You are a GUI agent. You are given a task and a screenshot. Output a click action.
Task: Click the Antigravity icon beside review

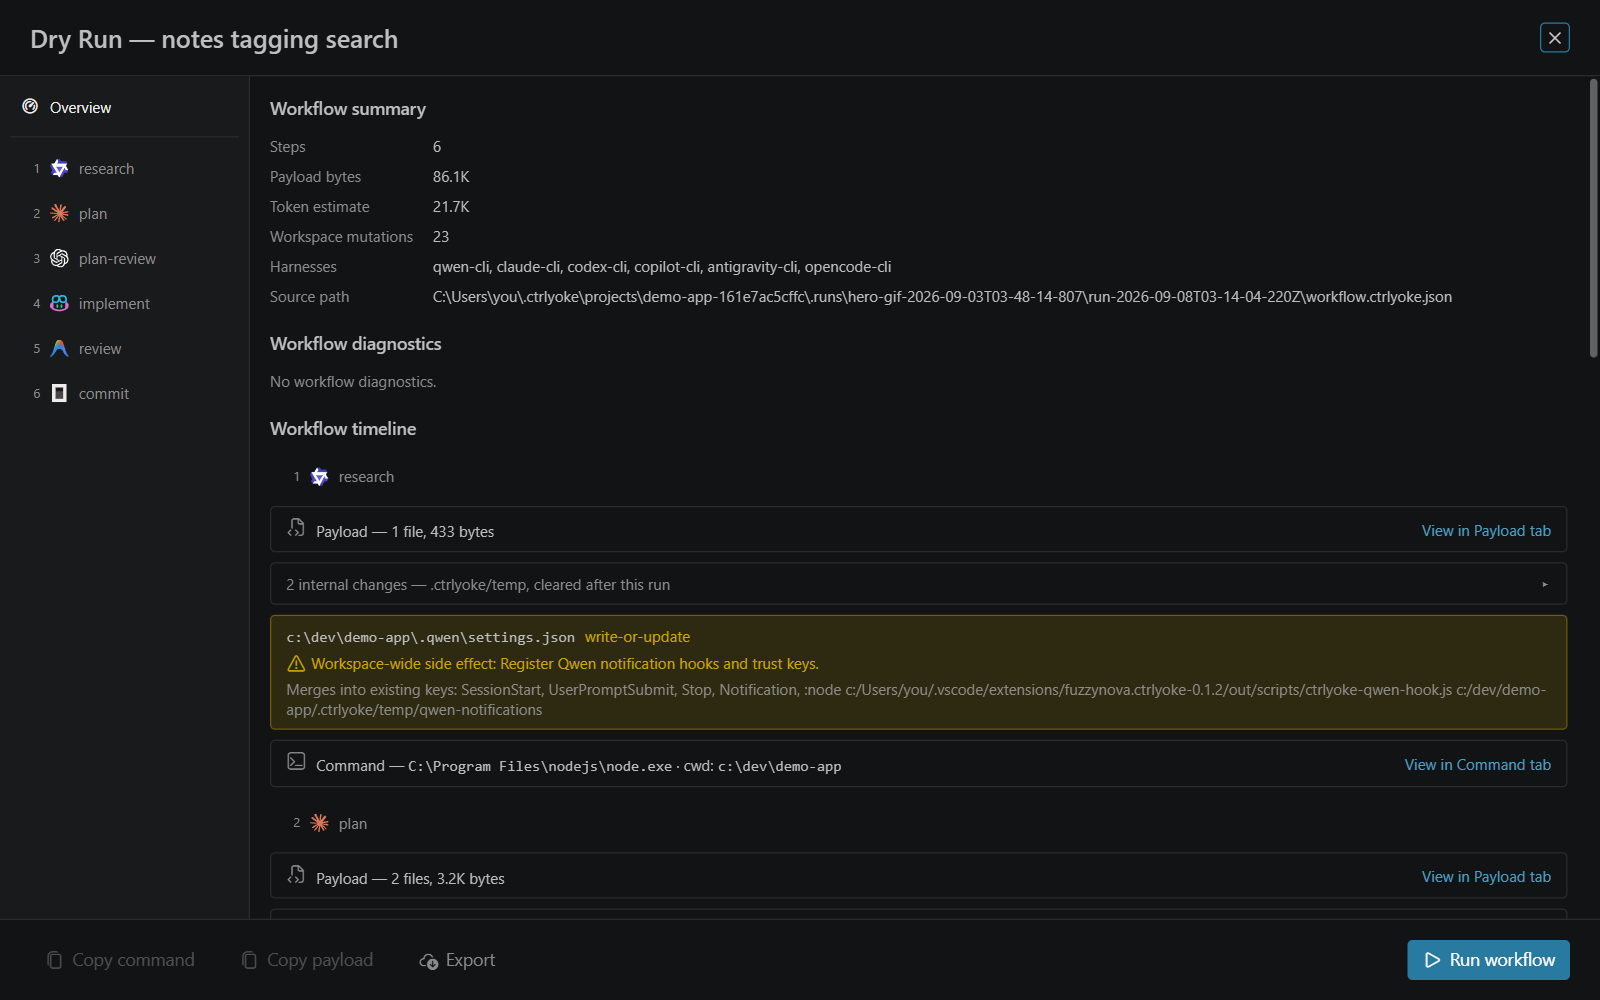[x=60, y=349]
